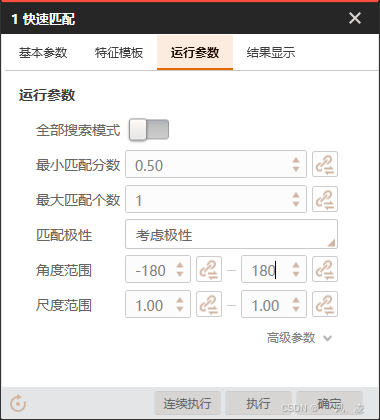Click the stepper beside angle value -180
This screenshot has width=380, height=420.
point(180,269)
